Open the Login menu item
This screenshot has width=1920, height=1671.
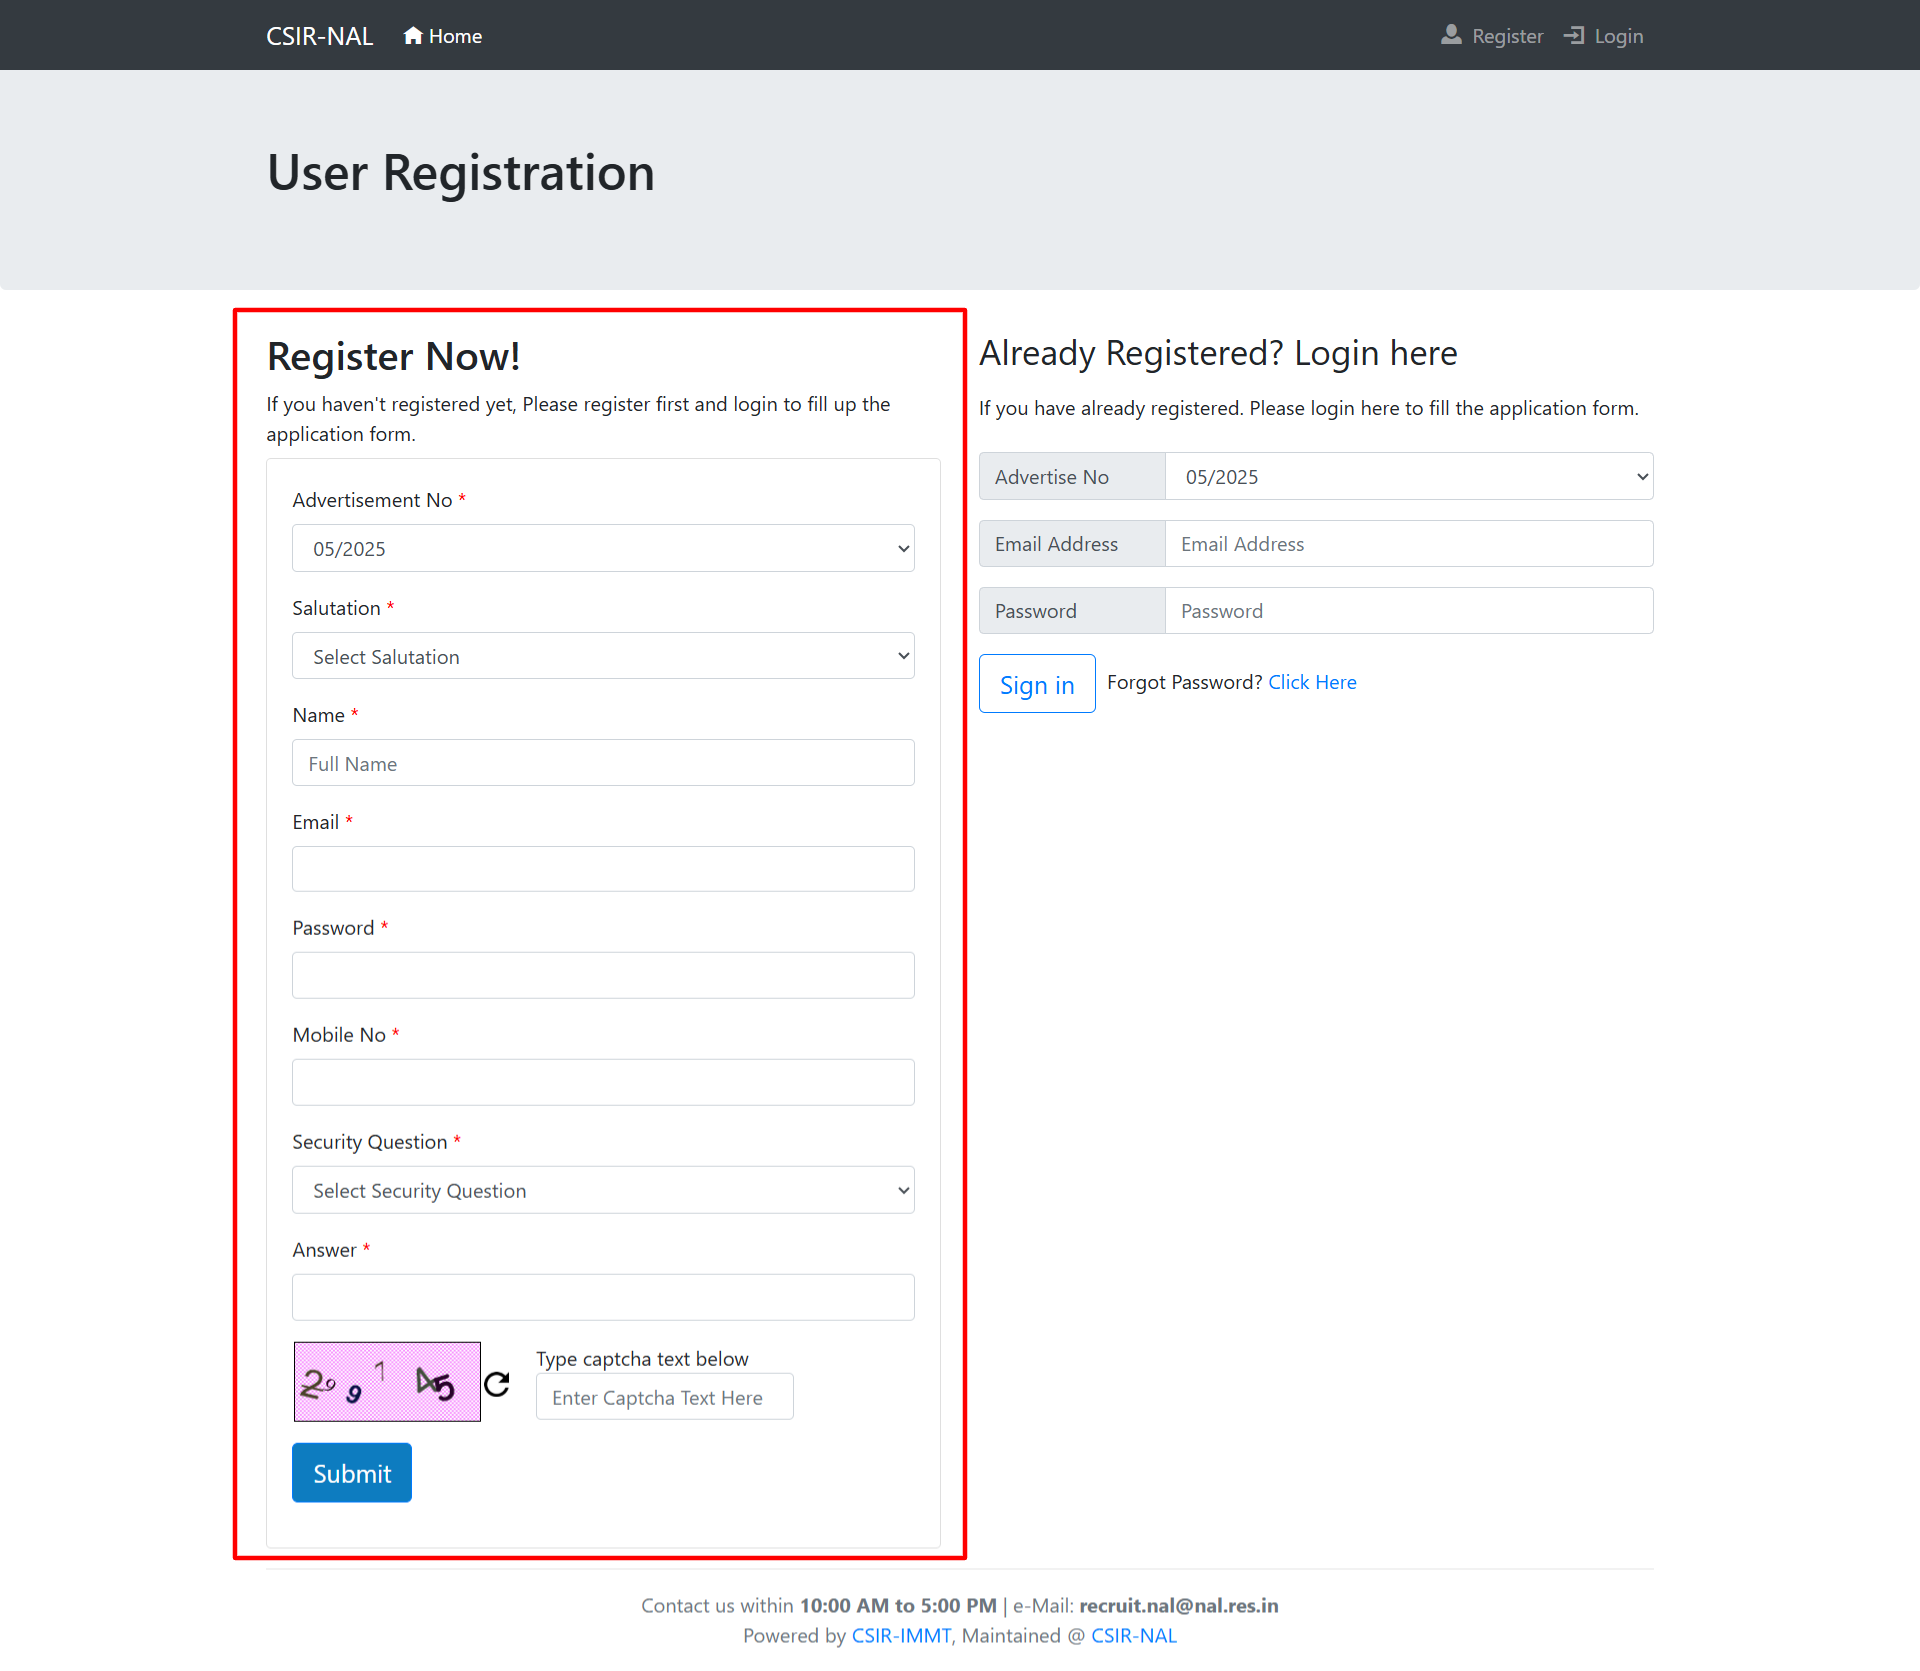[1618, 36]
